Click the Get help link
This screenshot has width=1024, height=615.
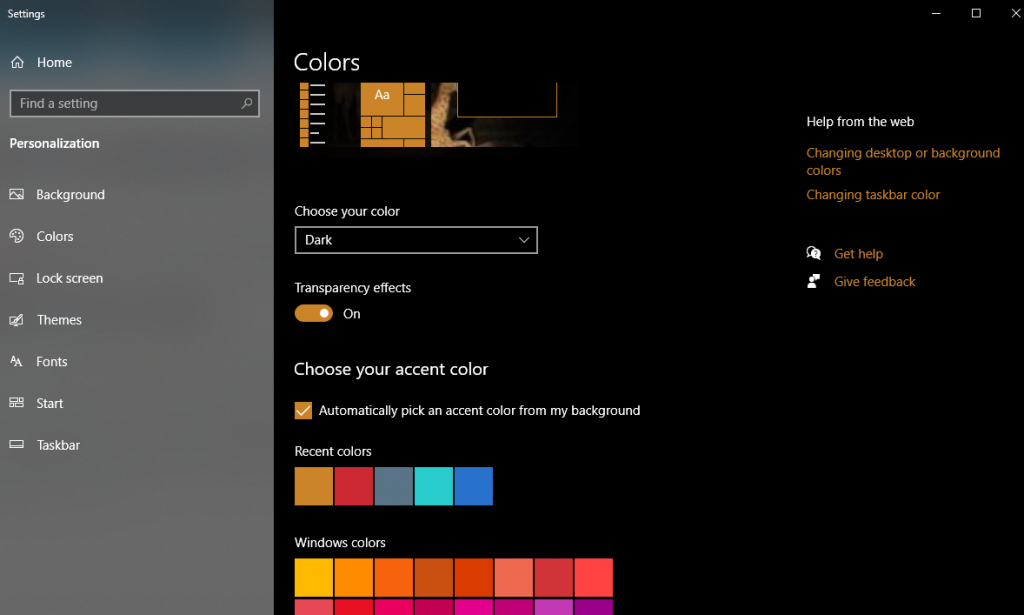point(858,253)
